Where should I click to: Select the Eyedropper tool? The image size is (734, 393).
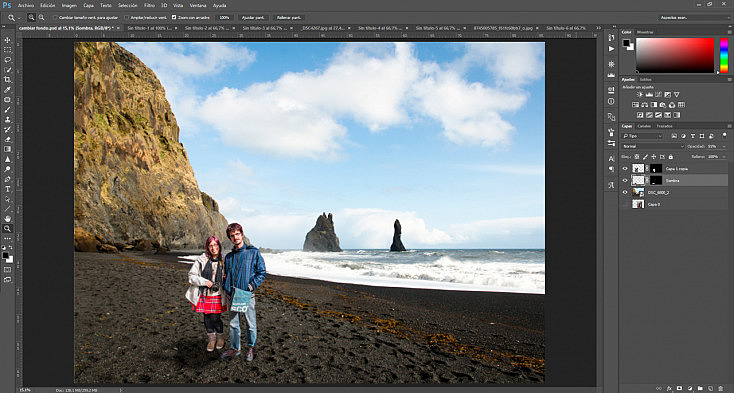click(7, 89)
